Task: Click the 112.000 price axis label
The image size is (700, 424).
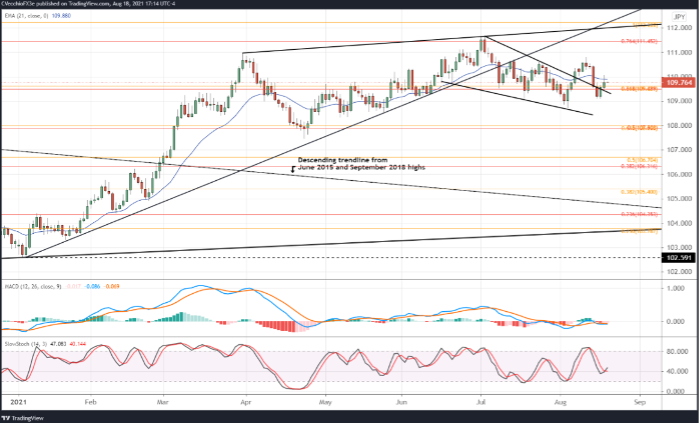Action: pyautogui.click(x=677, y=28)
